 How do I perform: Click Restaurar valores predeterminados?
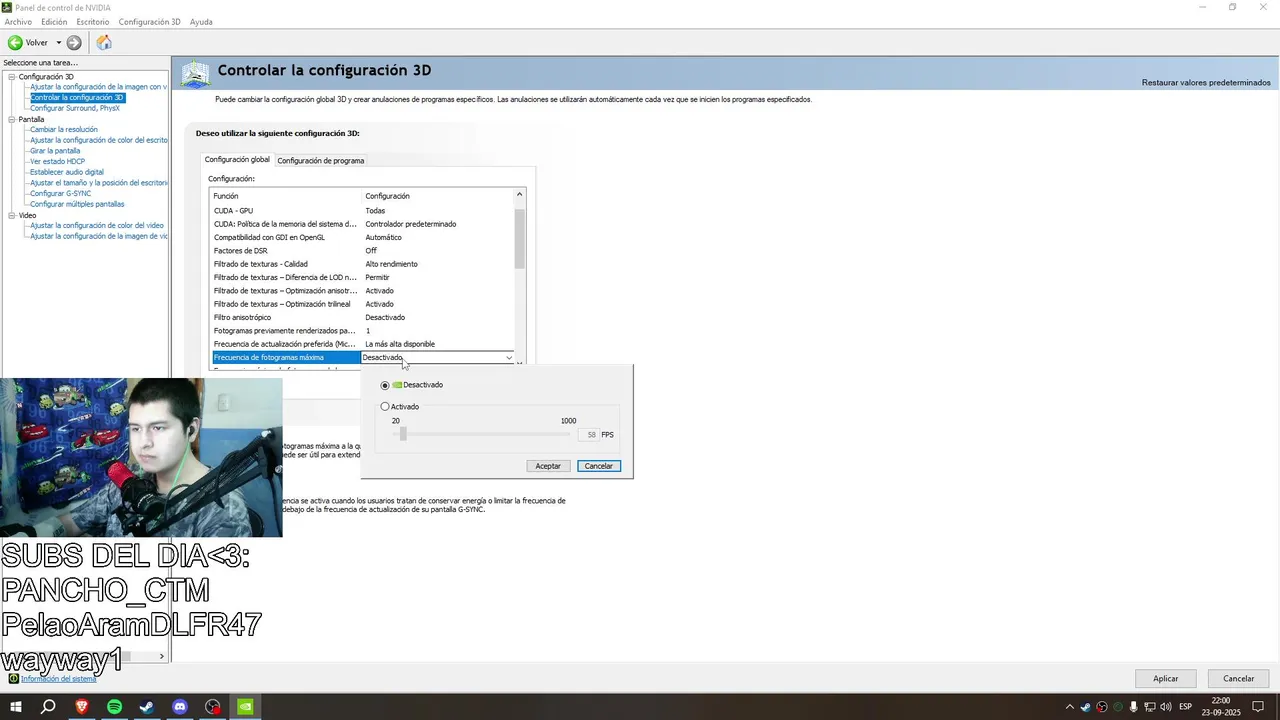click(x=1206, y=82)
